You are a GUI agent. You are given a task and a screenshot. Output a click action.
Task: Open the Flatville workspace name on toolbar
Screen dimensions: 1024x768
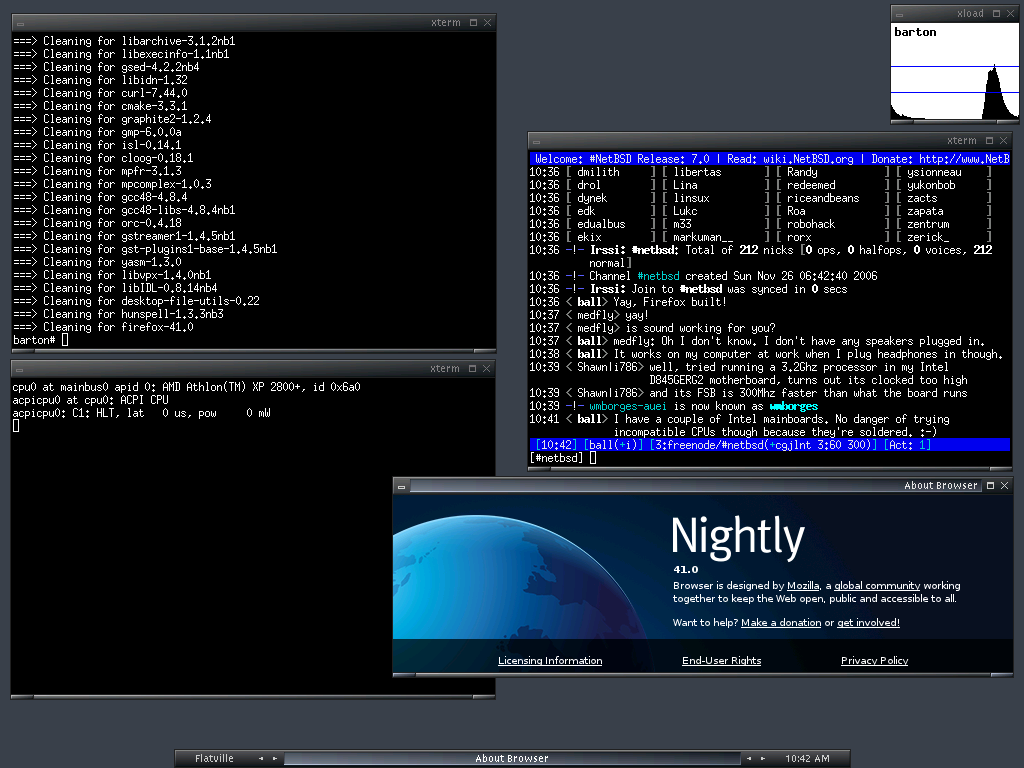(214, 758)
